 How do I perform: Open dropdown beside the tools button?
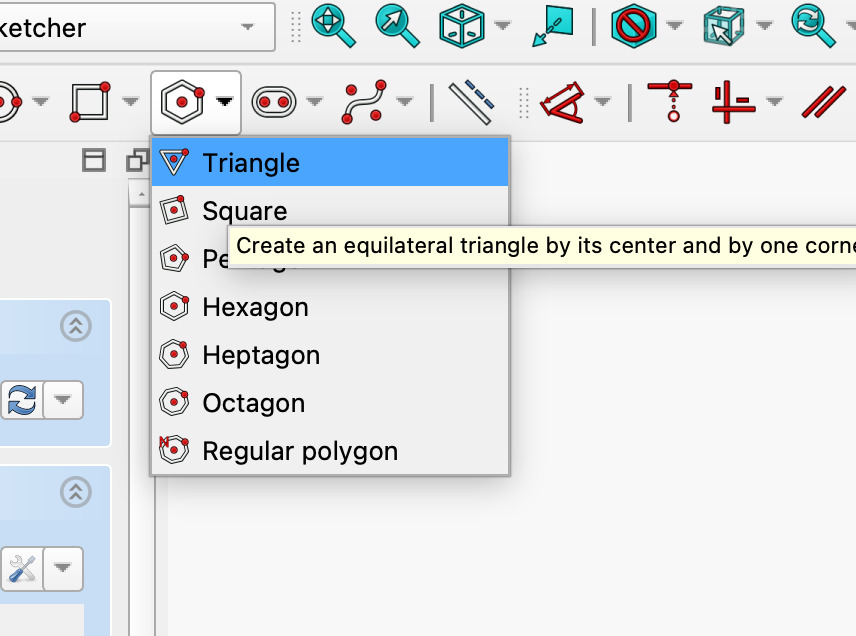[x=63, y=568]
